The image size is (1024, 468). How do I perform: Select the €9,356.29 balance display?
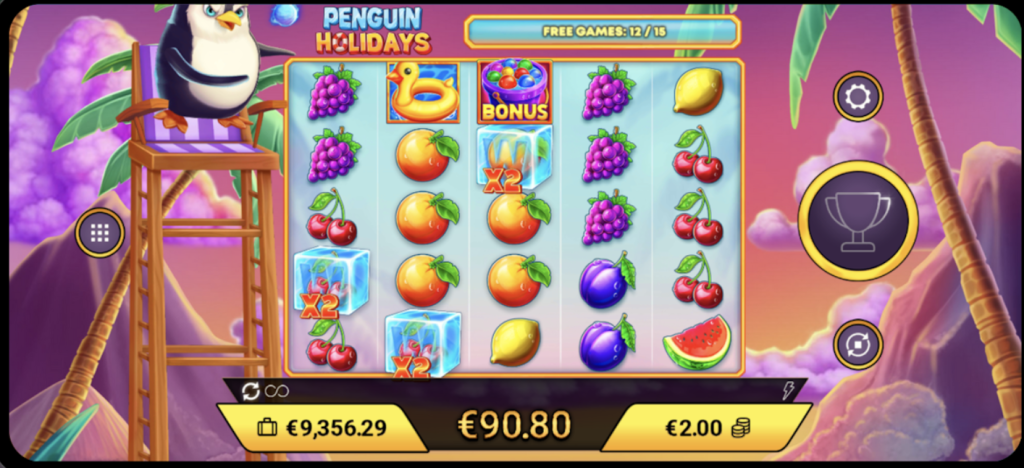coord(321,428)
